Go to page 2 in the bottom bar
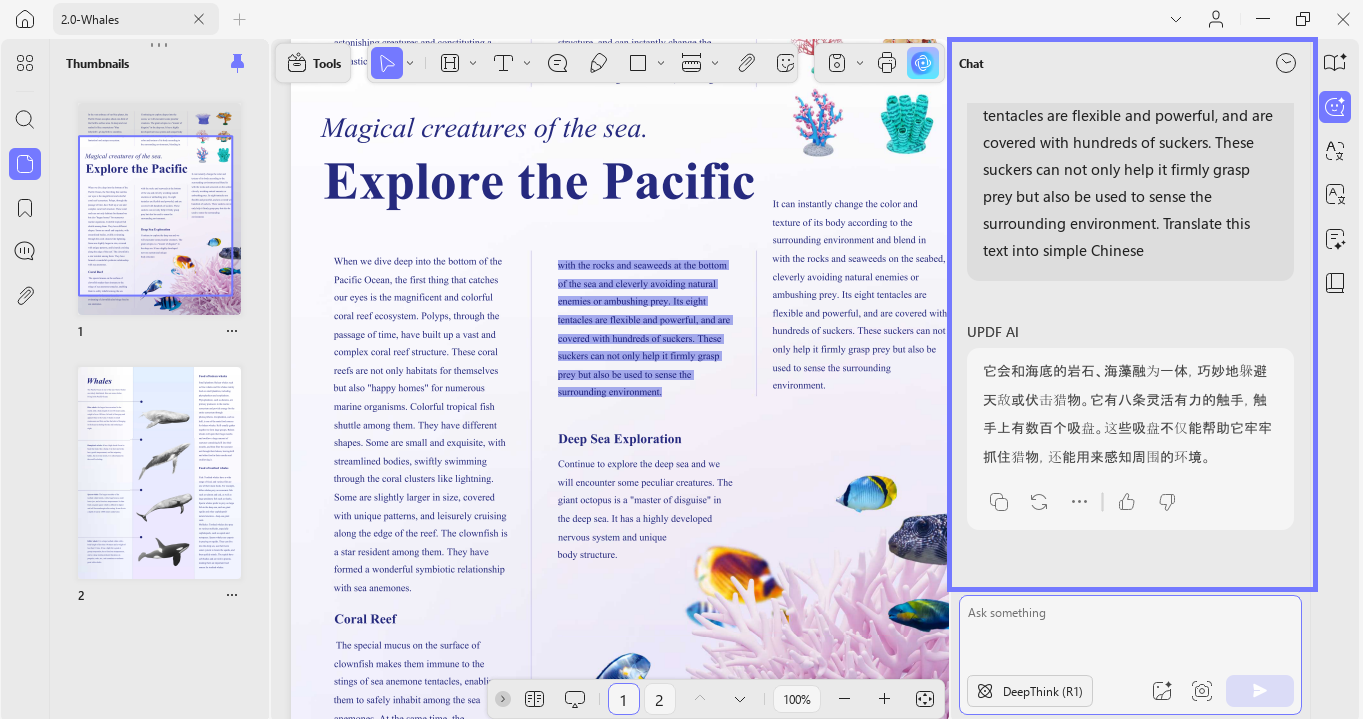The image size is (1363, 719). point(659,699)
